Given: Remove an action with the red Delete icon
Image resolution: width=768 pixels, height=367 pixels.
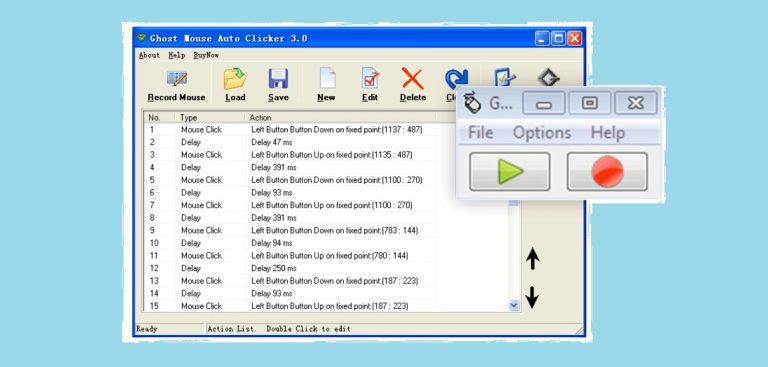Looking at the screenshot, I should (412, 78).
